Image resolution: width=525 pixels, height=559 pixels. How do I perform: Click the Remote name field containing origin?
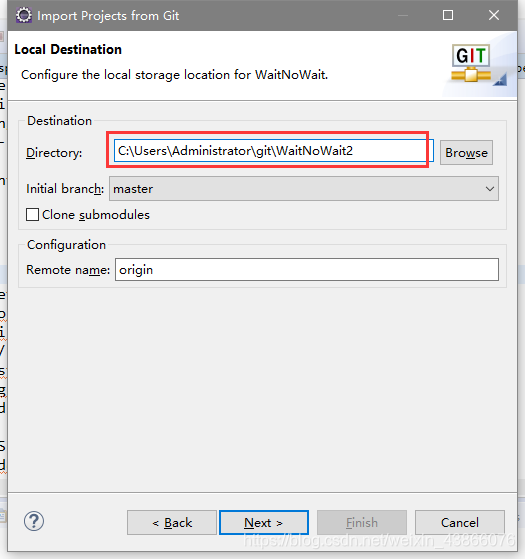307,270
